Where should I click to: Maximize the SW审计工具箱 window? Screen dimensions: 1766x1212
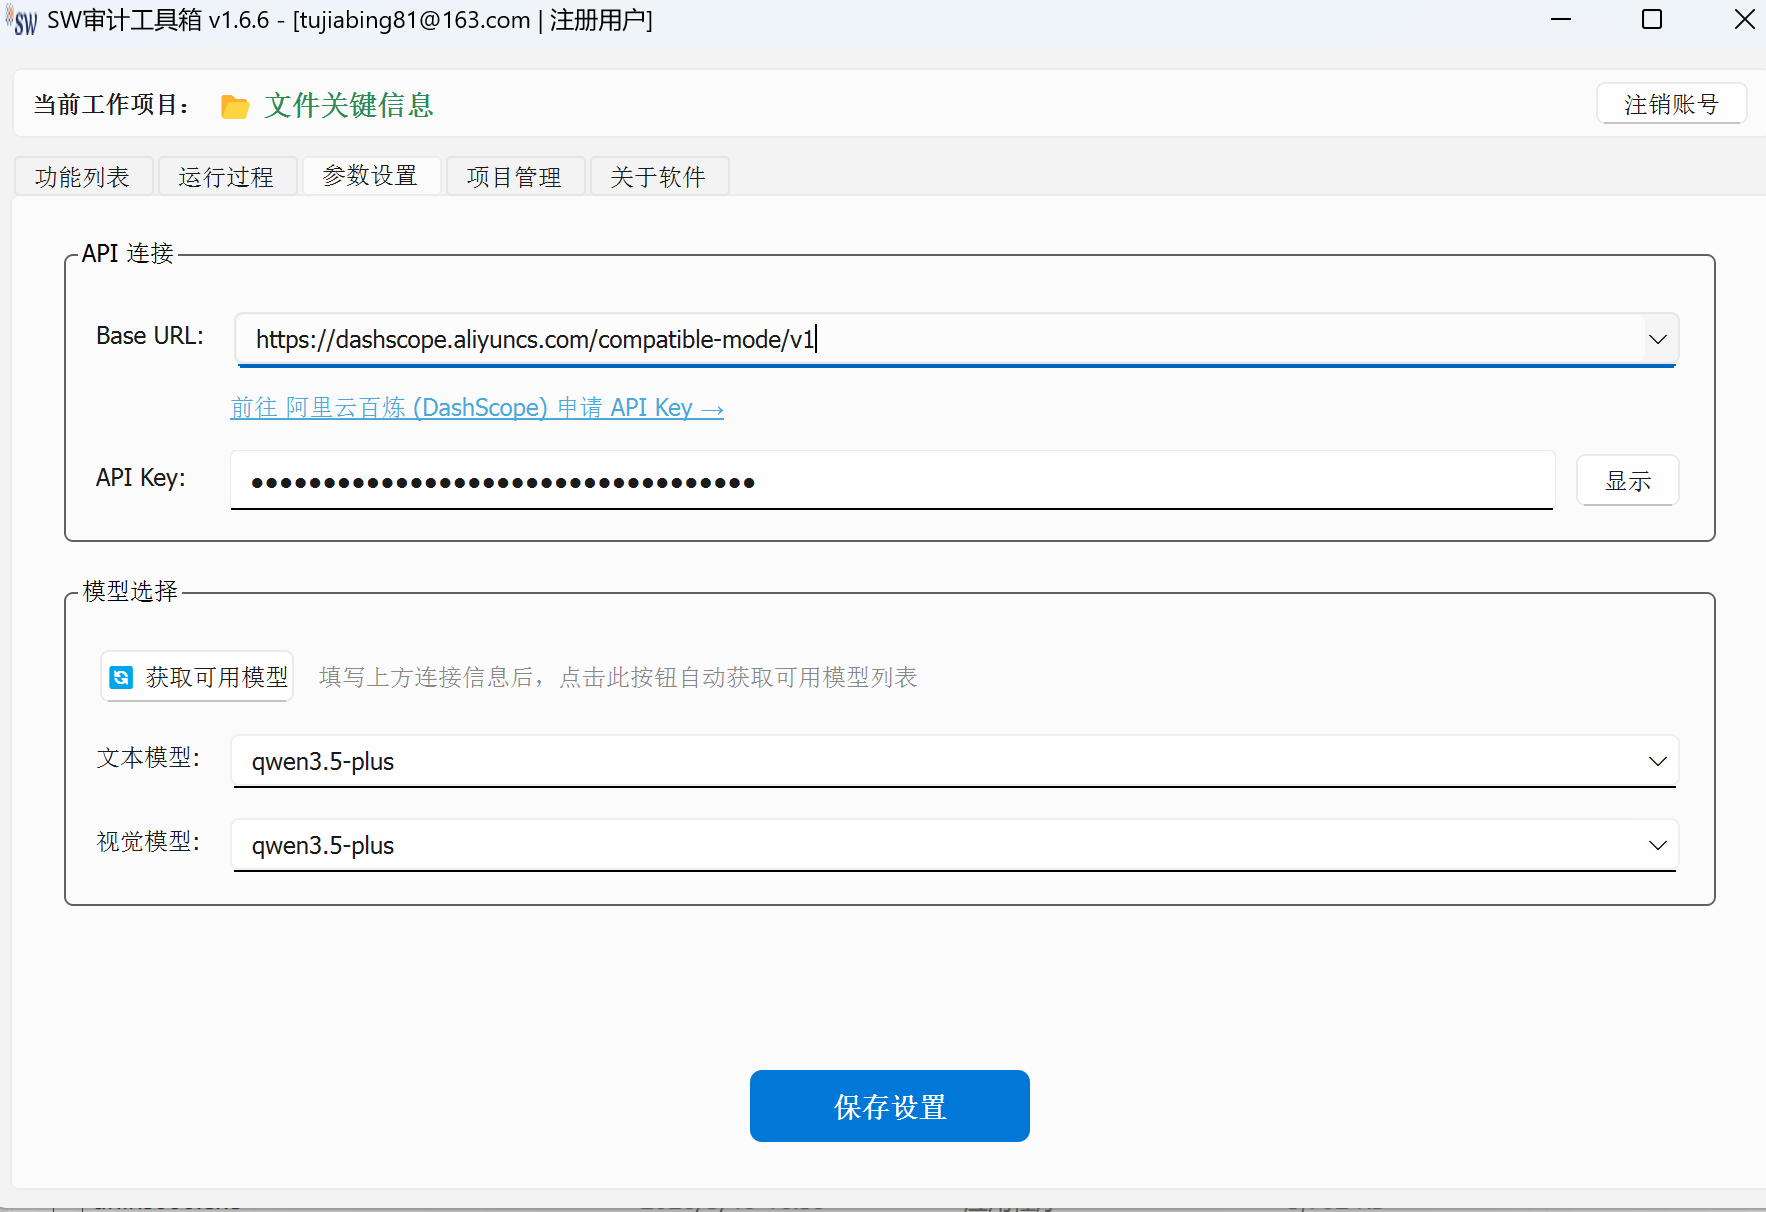pos(1652,20)
